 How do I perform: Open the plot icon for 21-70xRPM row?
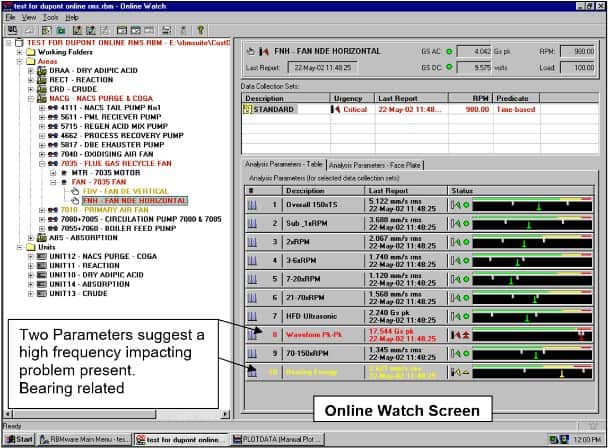click(252, 298)
